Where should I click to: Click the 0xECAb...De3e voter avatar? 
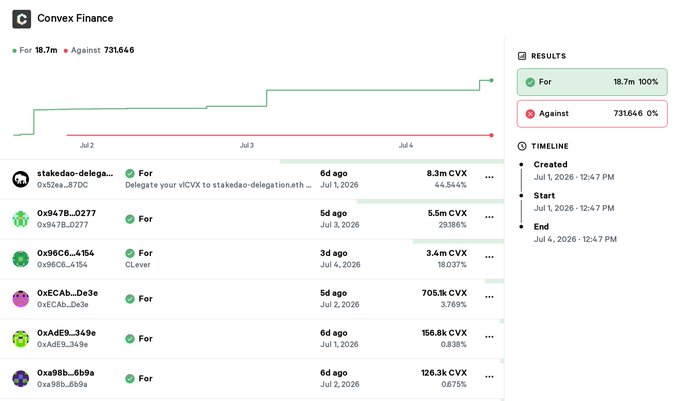[x=20, y=299]
